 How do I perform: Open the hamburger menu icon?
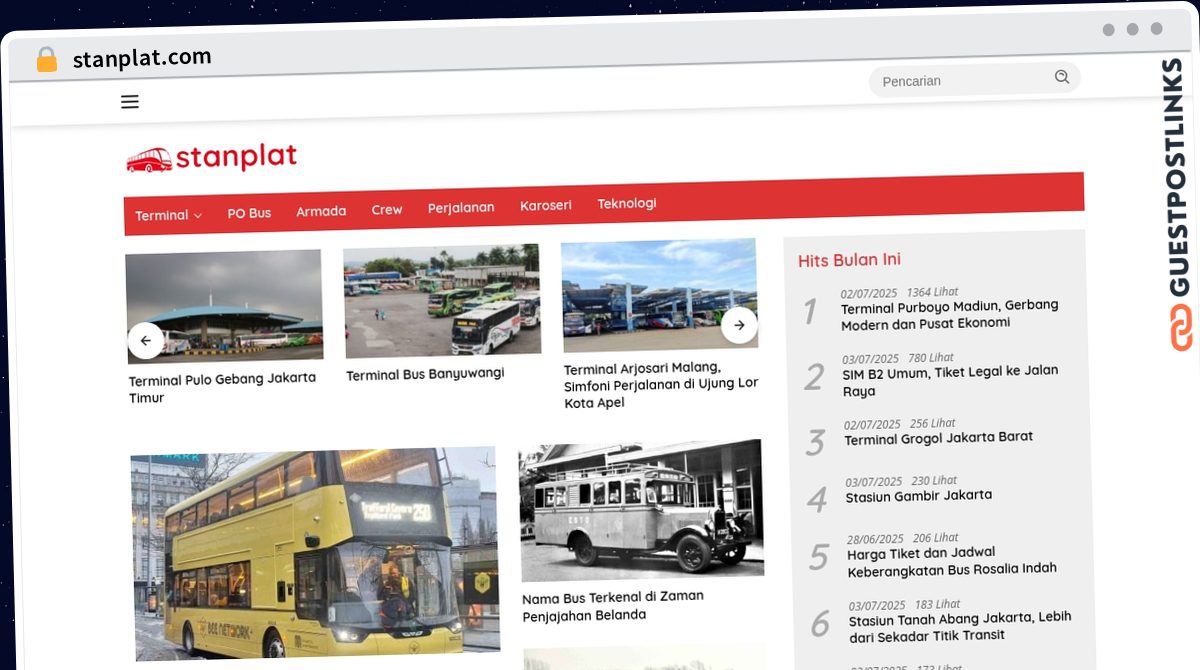point(130,101)
